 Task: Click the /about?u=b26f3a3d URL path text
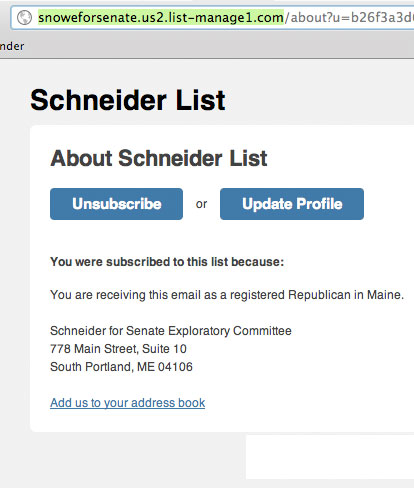tap(349, 17)
